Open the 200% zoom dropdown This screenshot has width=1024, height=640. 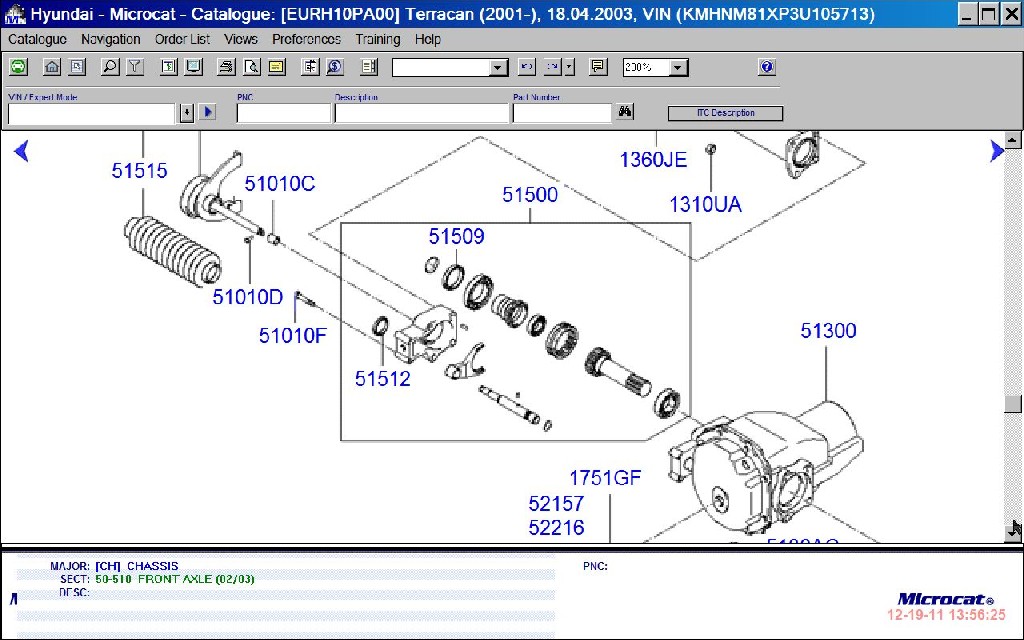[x=678, y=67]
